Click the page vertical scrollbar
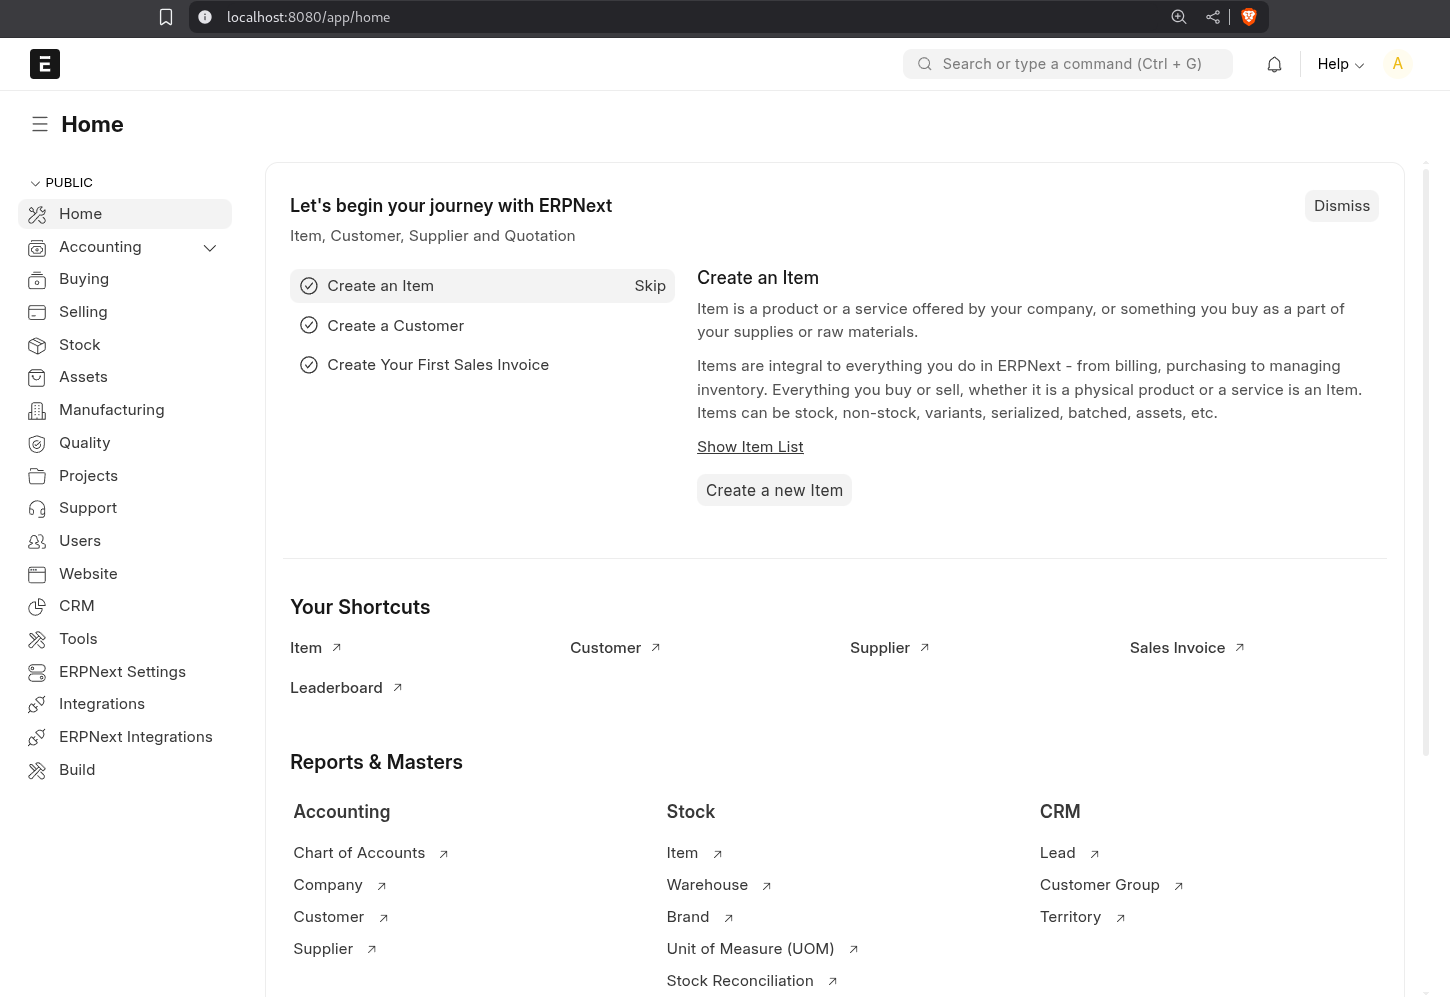 pyautogui.click(x=1426, y=460)
